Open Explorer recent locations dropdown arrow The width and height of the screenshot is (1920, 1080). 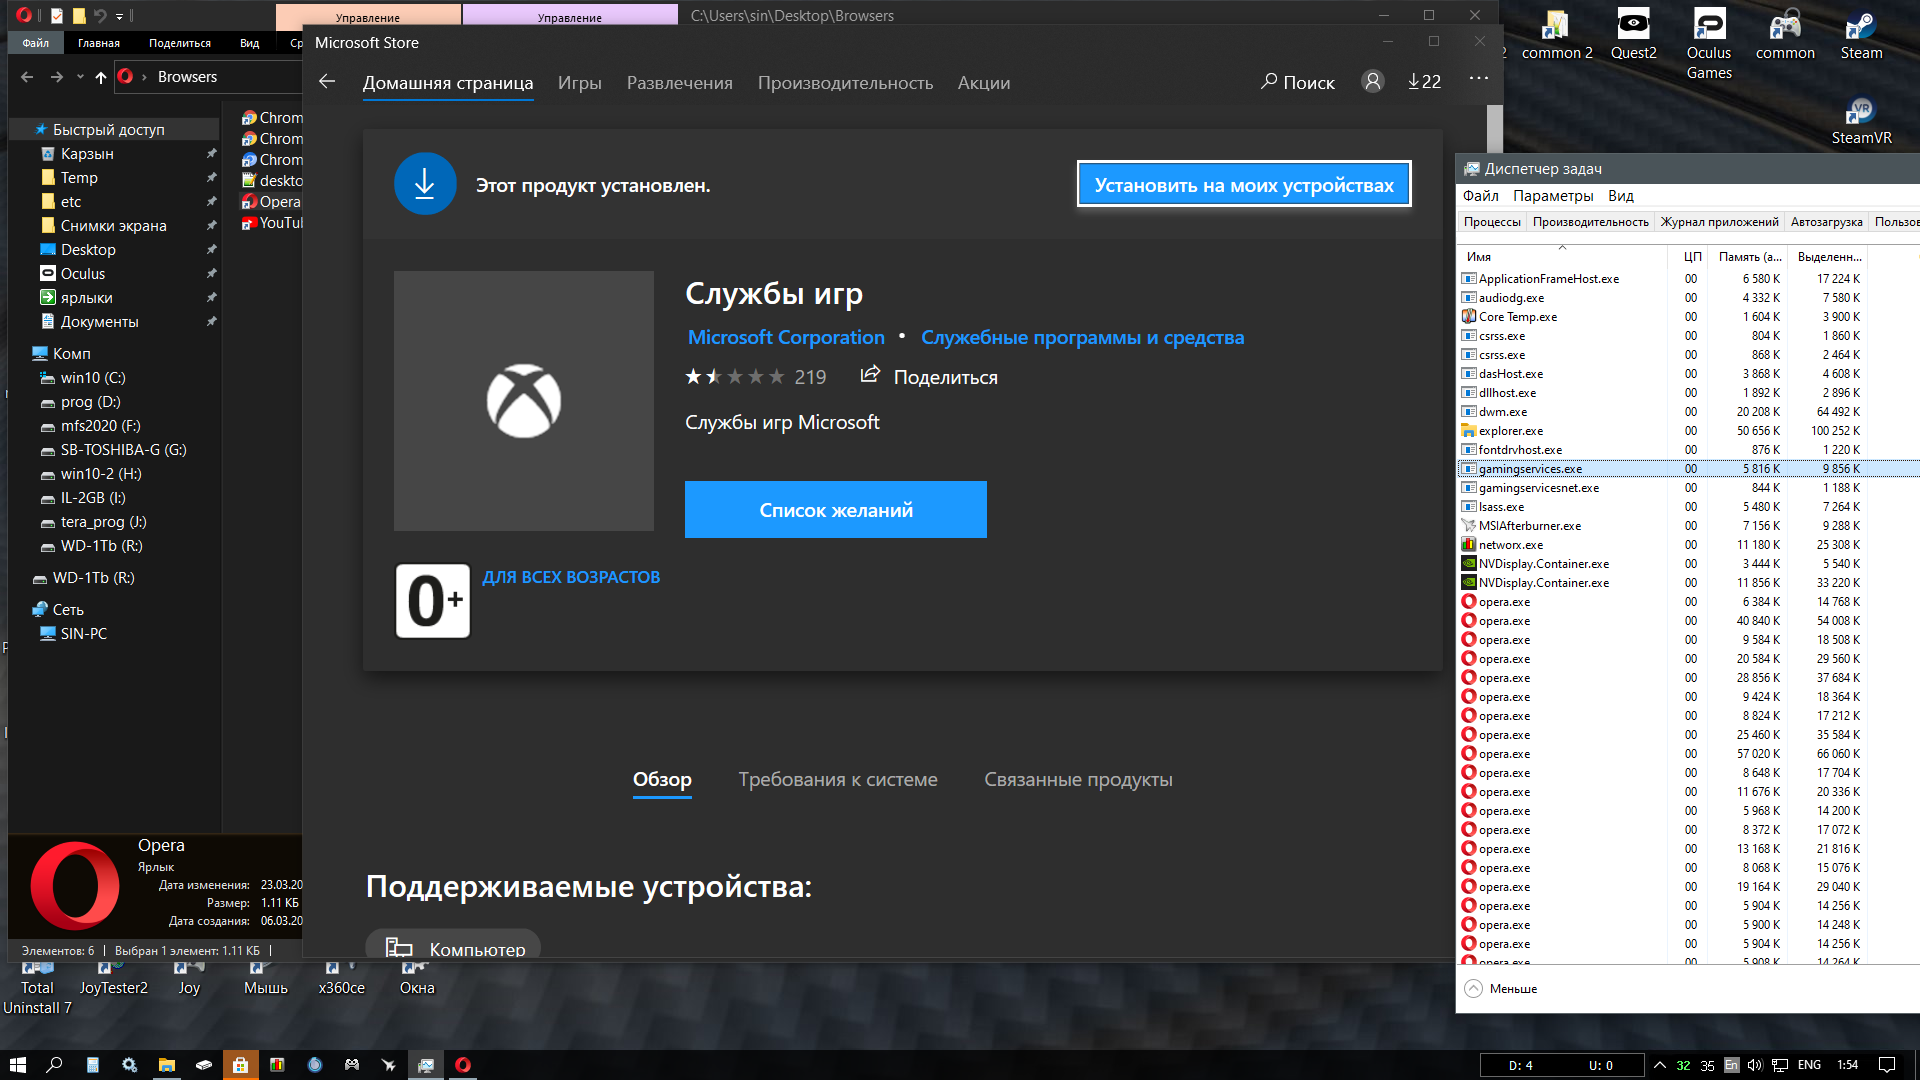click(80, 77)
